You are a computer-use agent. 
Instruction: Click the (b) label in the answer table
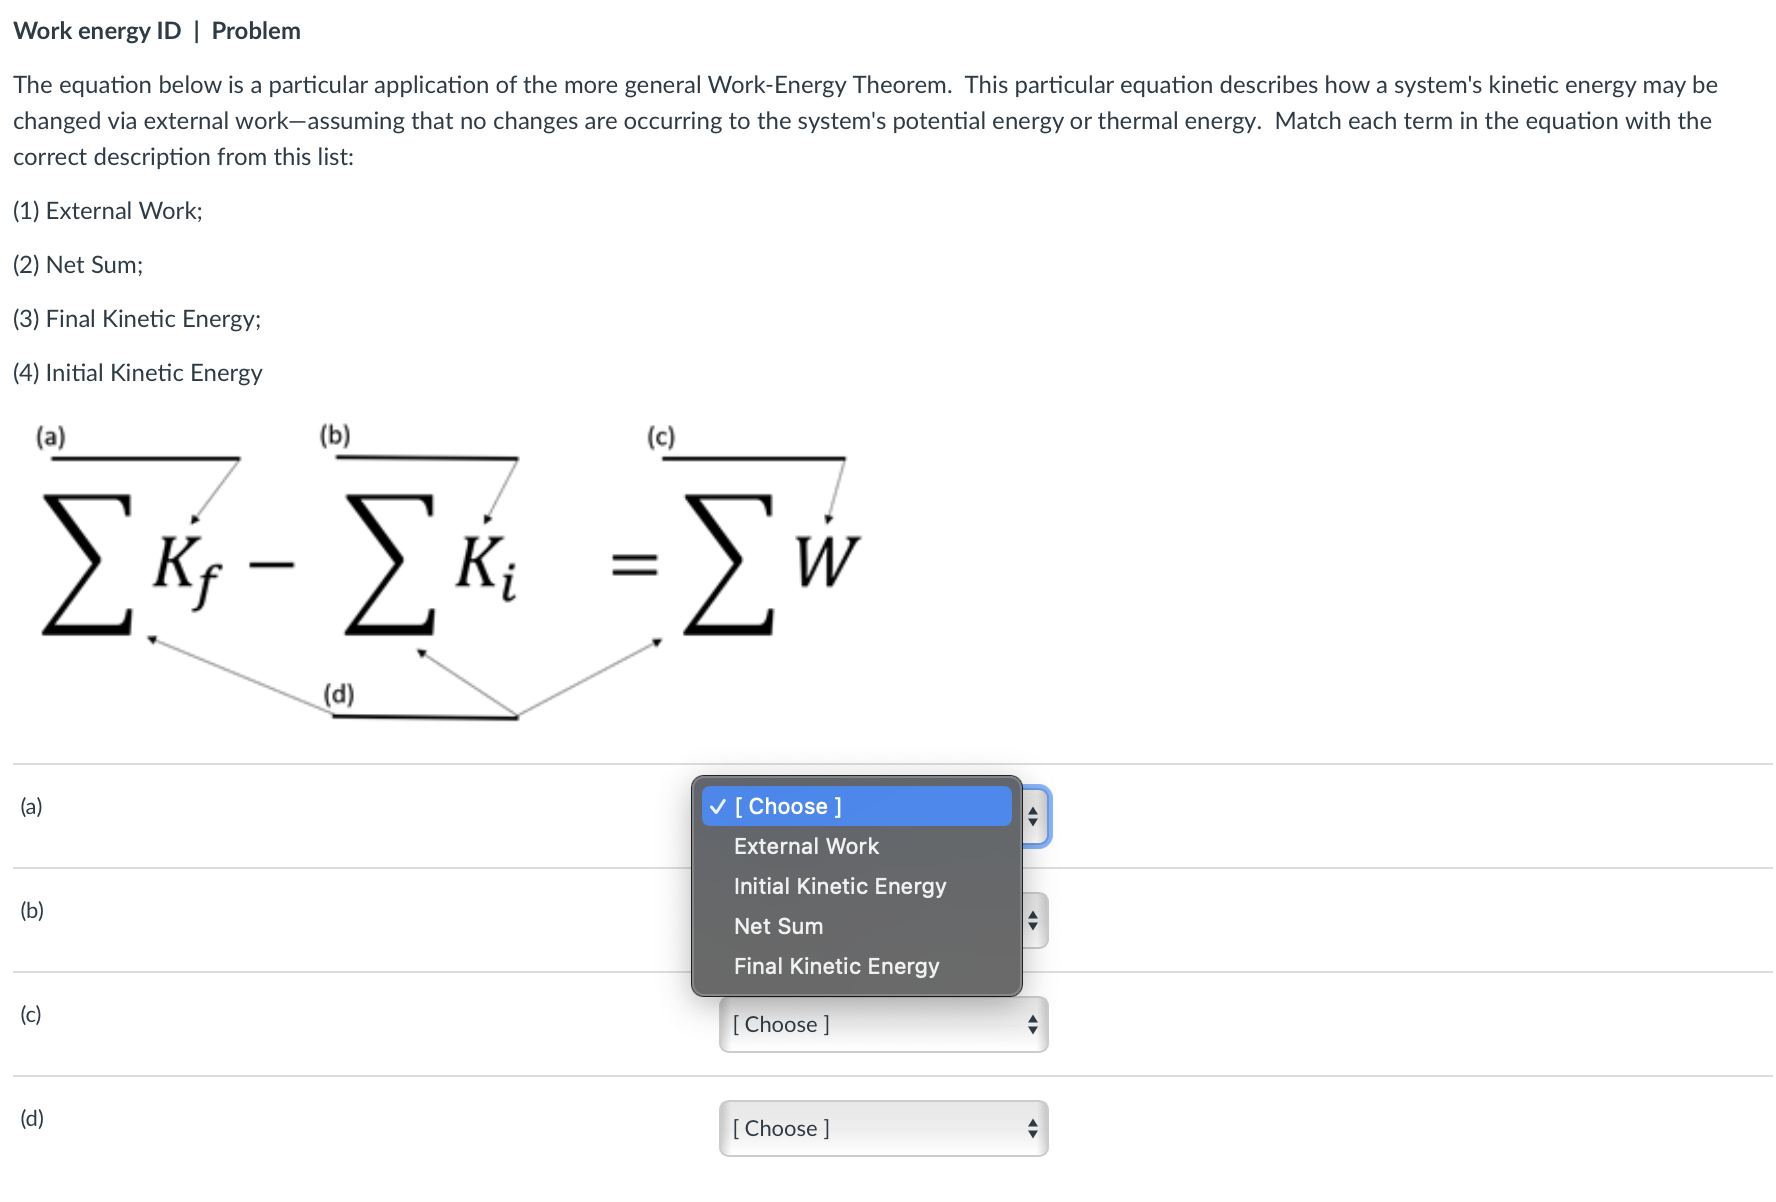pyautogui.click(x=31, y=910)
